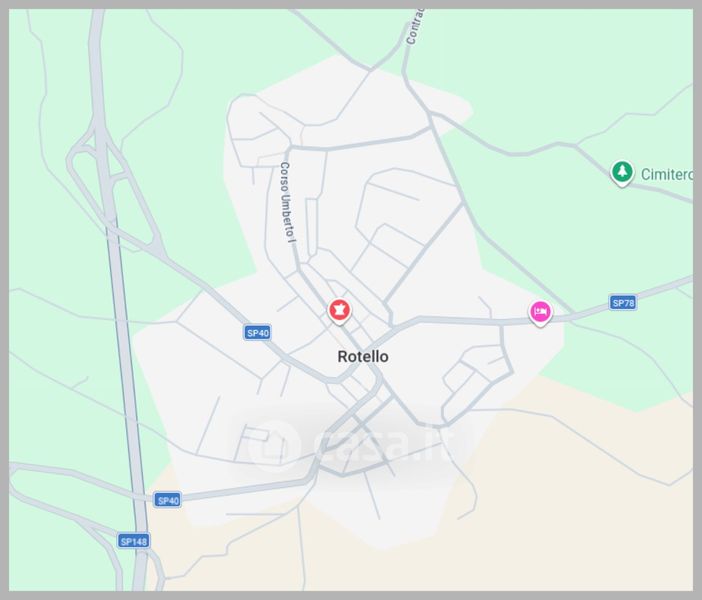Click the red pharmacy marker pin

(x=339, y=311)
